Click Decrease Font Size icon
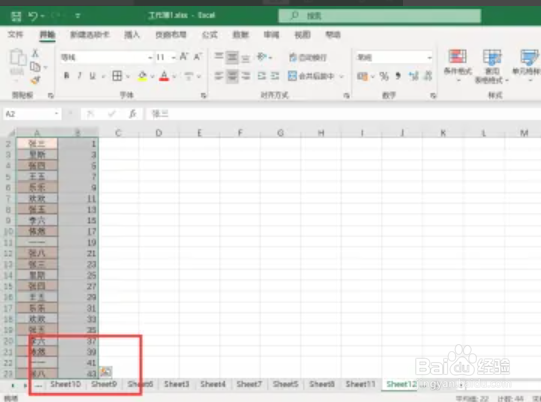 198,57
